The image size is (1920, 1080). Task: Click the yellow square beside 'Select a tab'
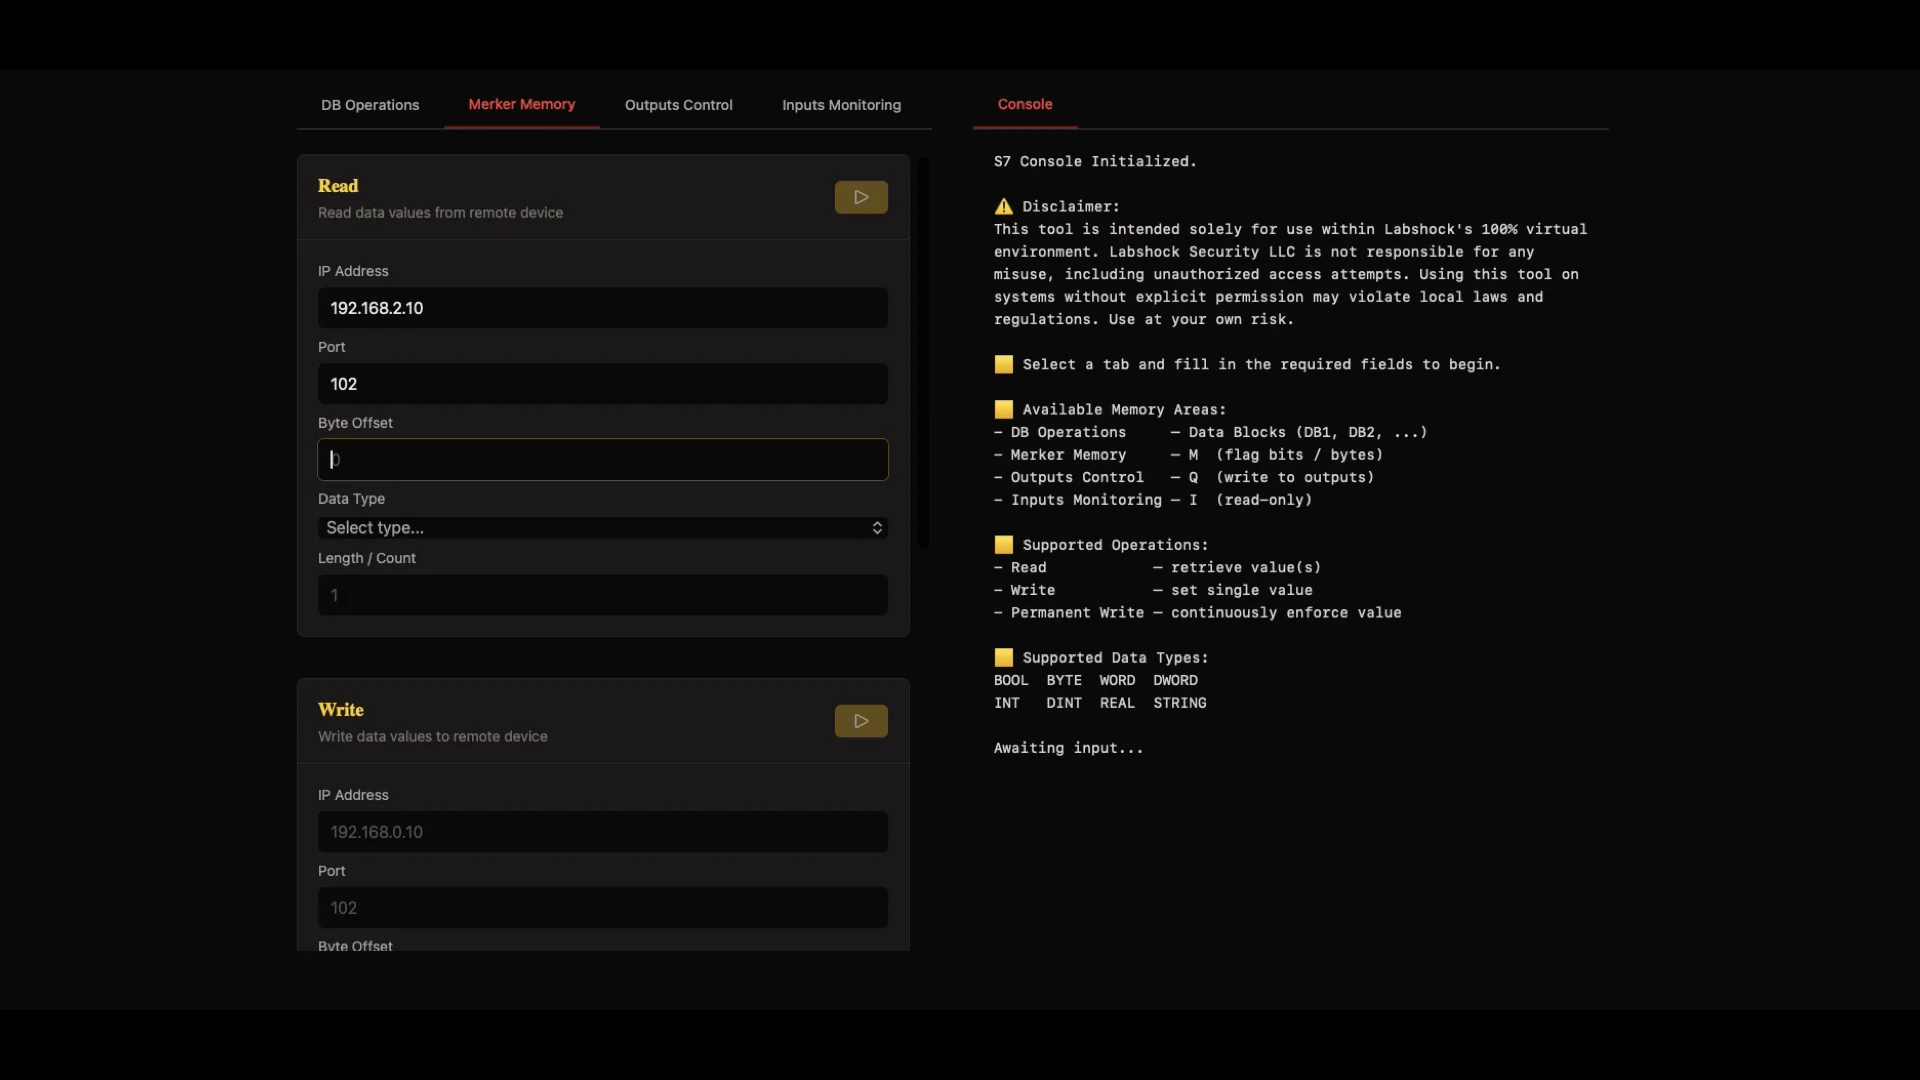tap(1004, 364)
